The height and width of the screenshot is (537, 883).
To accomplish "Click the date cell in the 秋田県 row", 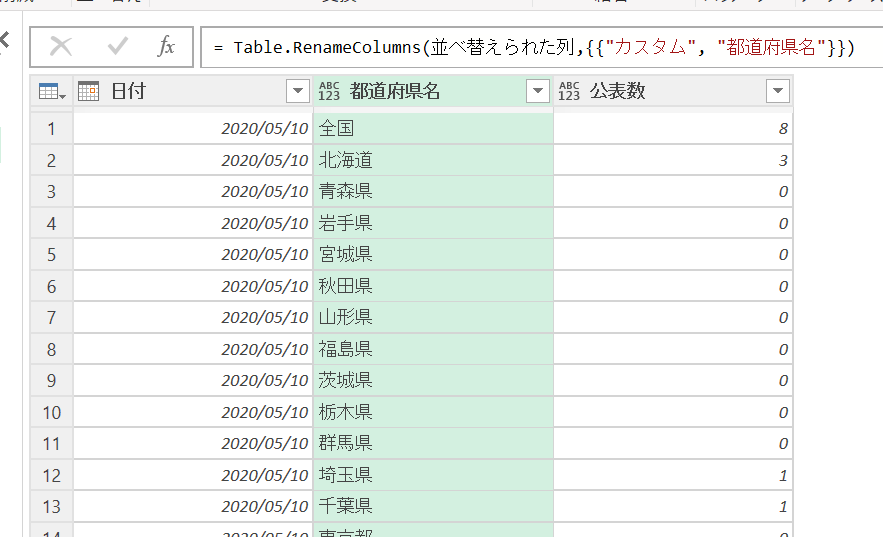I will pos(193,287).
